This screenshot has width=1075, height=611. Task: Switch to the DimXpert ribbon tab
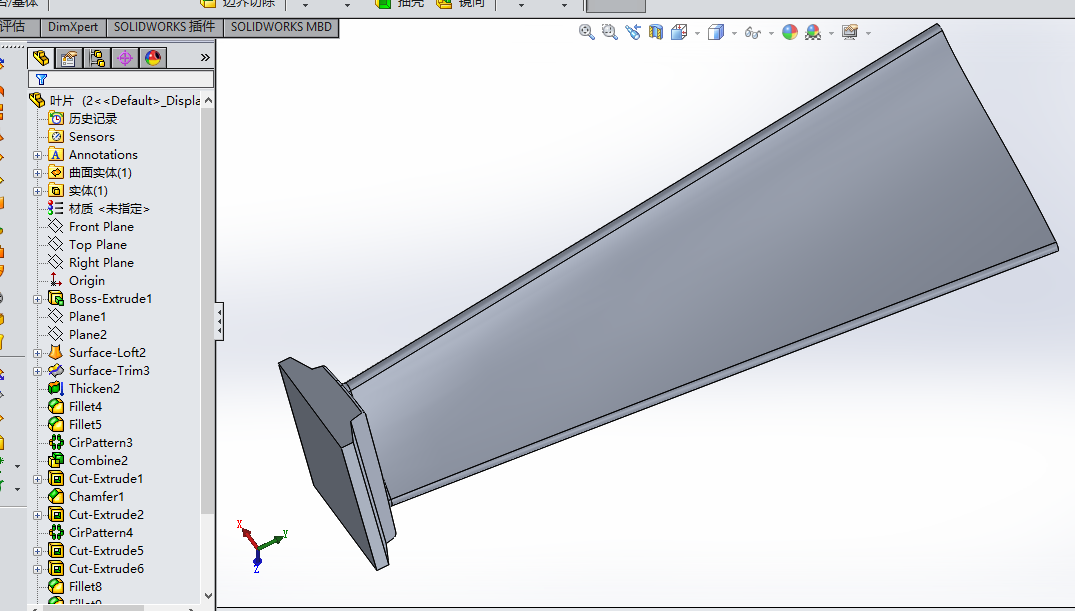[x=73, y=27]
